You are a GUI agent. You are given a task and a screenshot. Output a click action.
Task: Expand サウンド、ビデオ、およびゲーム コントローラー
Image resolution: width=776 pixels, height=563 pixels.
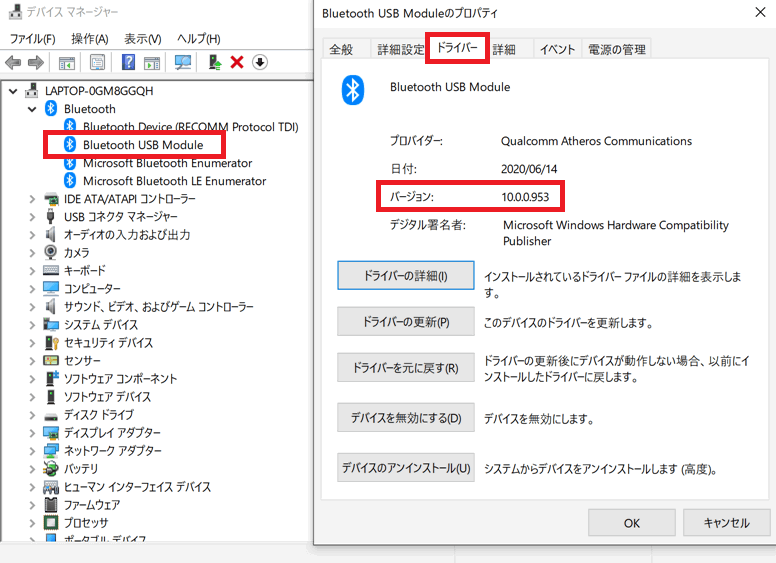pyautogui.click(x=32, y=307)
